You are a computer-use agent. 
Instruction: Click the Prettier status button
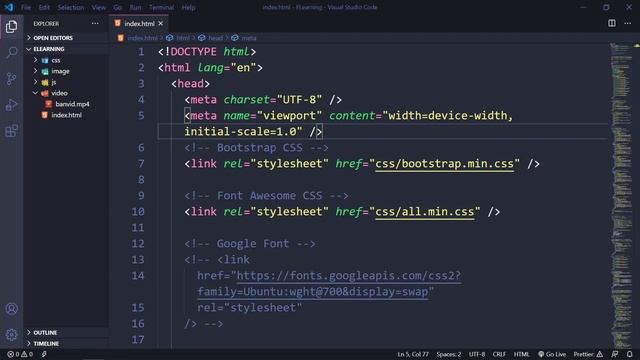(588, 354)
